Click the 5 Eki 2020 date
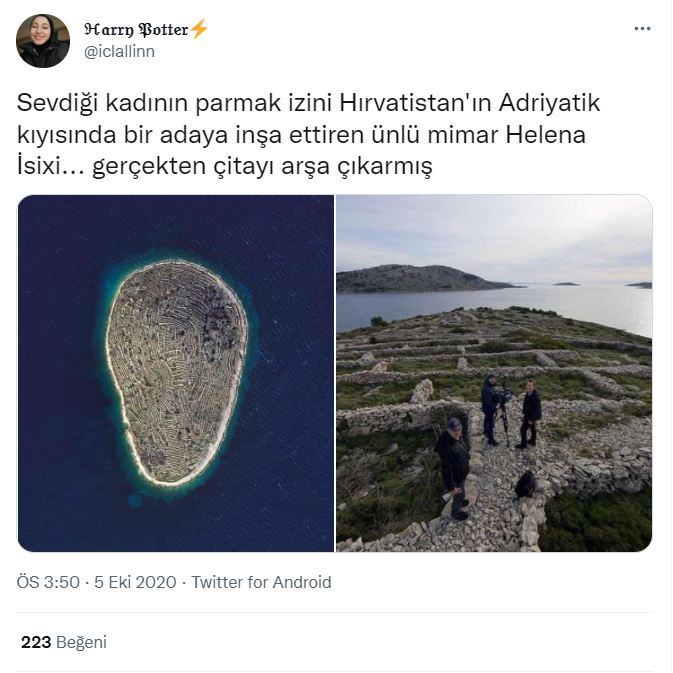 [x=135, y=582]
